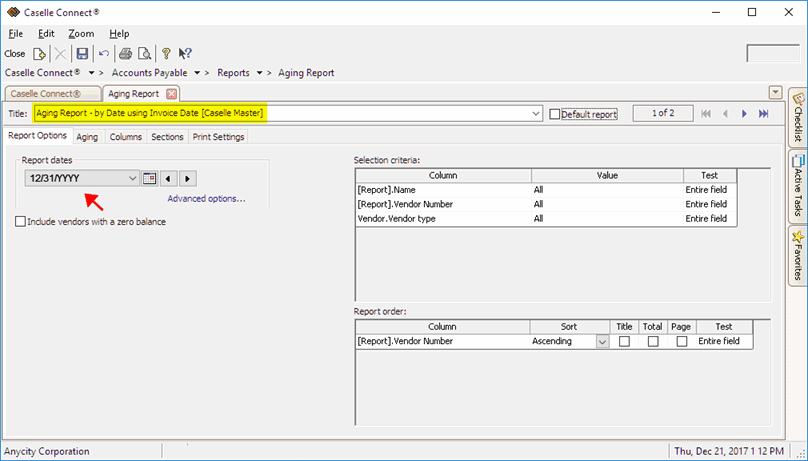Click the Save floppy disk icon

82,53
